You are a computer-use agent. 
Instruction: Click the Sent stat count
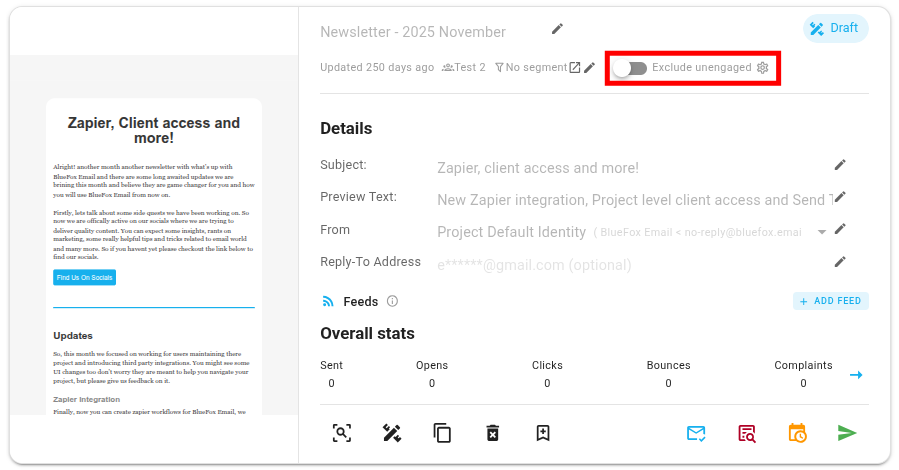pos(331,383)
